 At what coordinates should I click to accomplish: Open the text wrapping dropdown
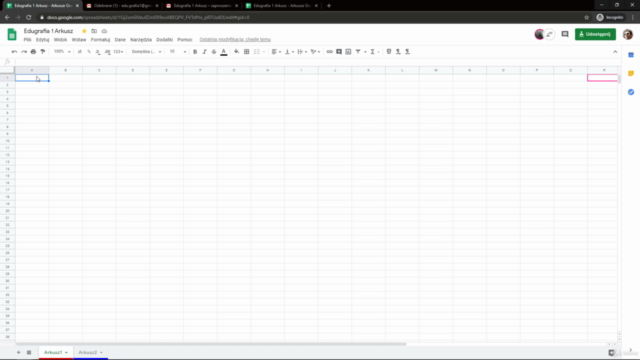click(x=302, y=52)
